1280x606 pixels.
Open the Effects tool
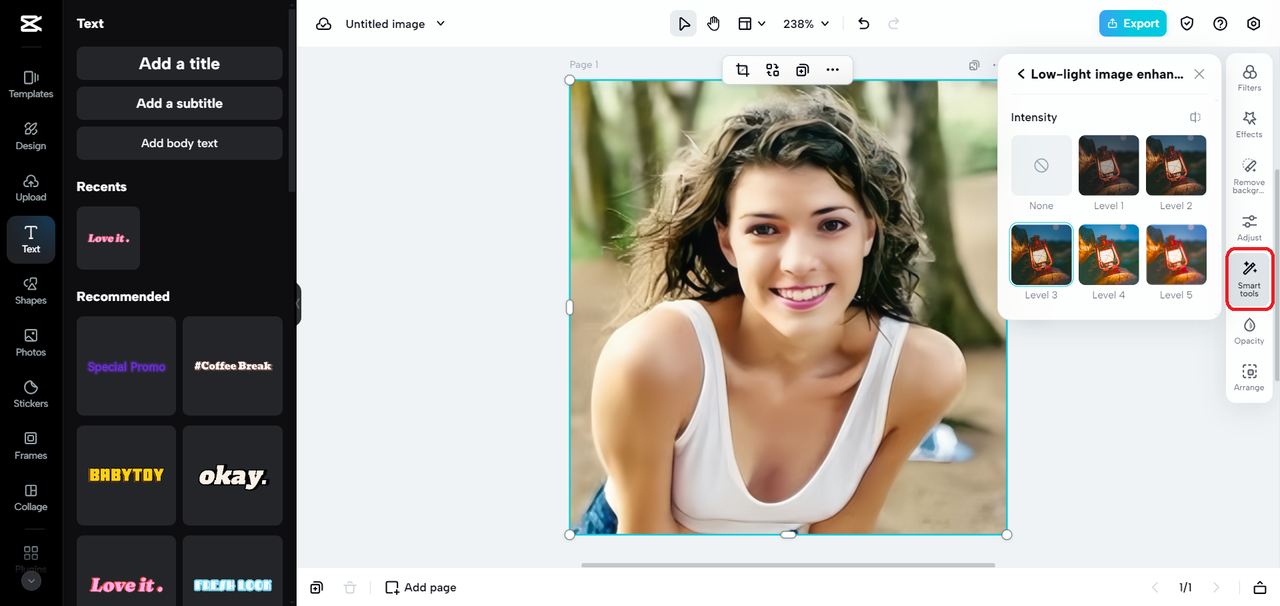[1249, 125]
